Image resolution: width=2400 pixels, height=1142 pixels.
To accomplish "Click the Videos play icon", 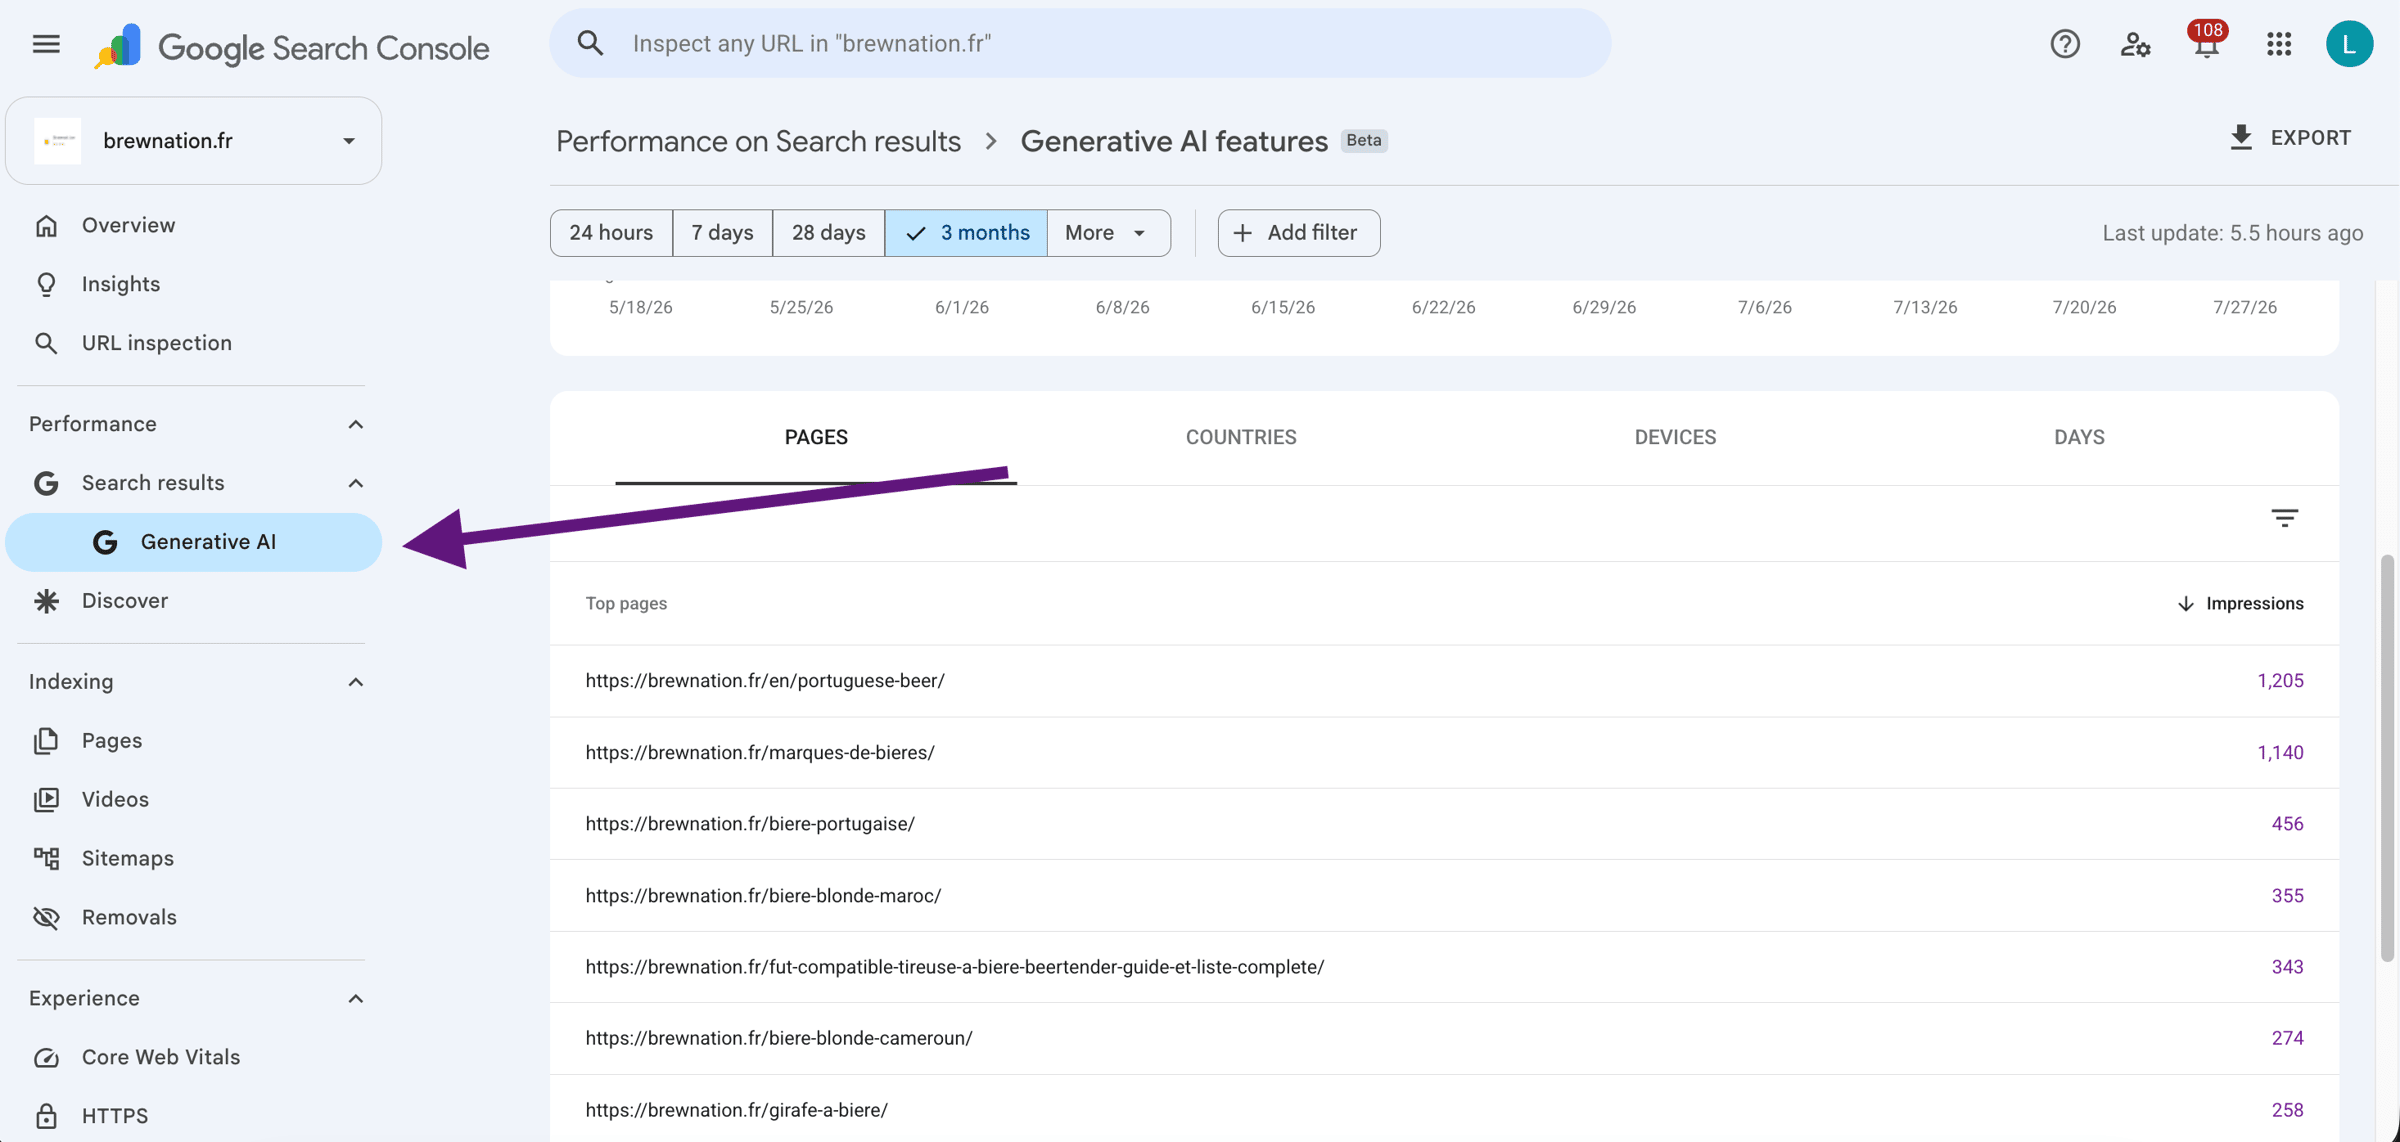I will click(46, 800).
